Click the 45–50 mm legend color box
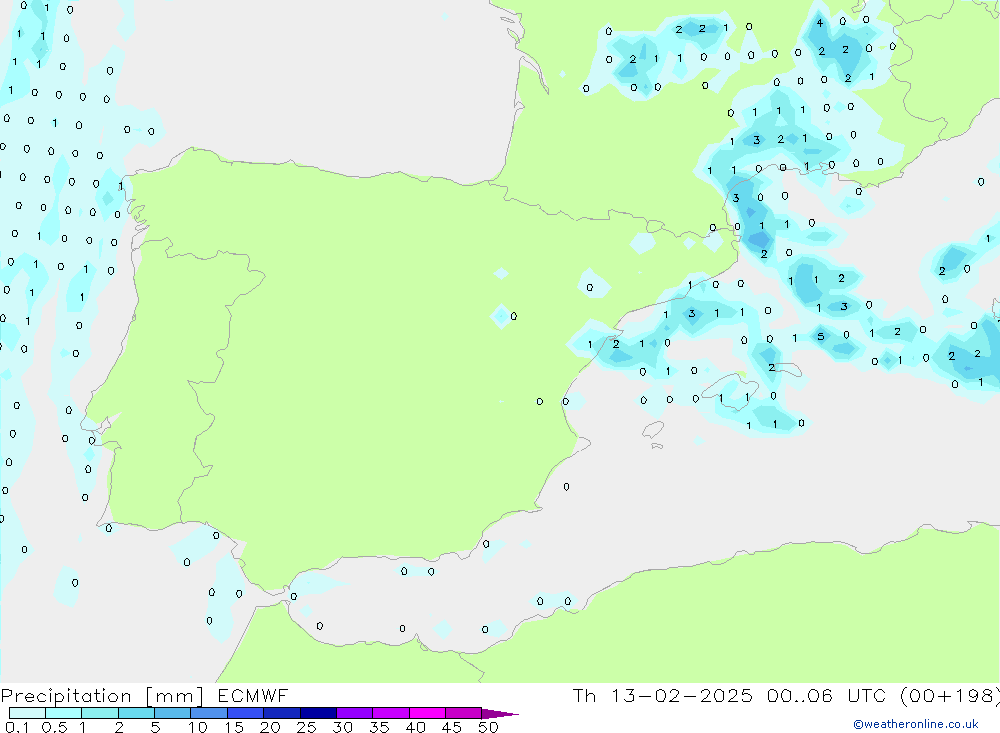This screenshot has height=733, width=1000. point(463,713)
